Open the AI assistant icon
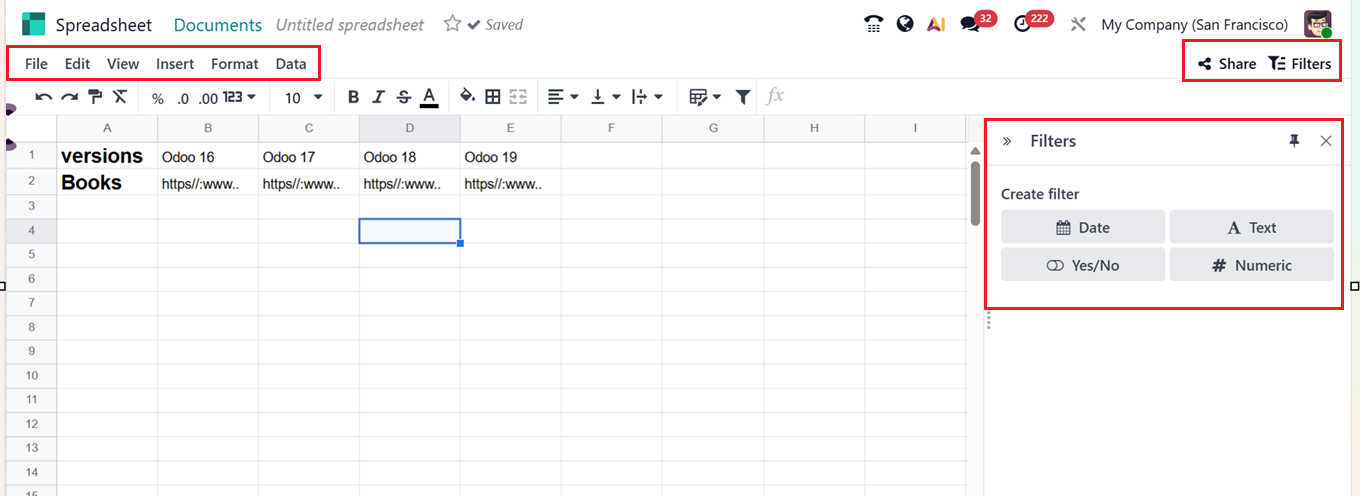 point(936,24)
